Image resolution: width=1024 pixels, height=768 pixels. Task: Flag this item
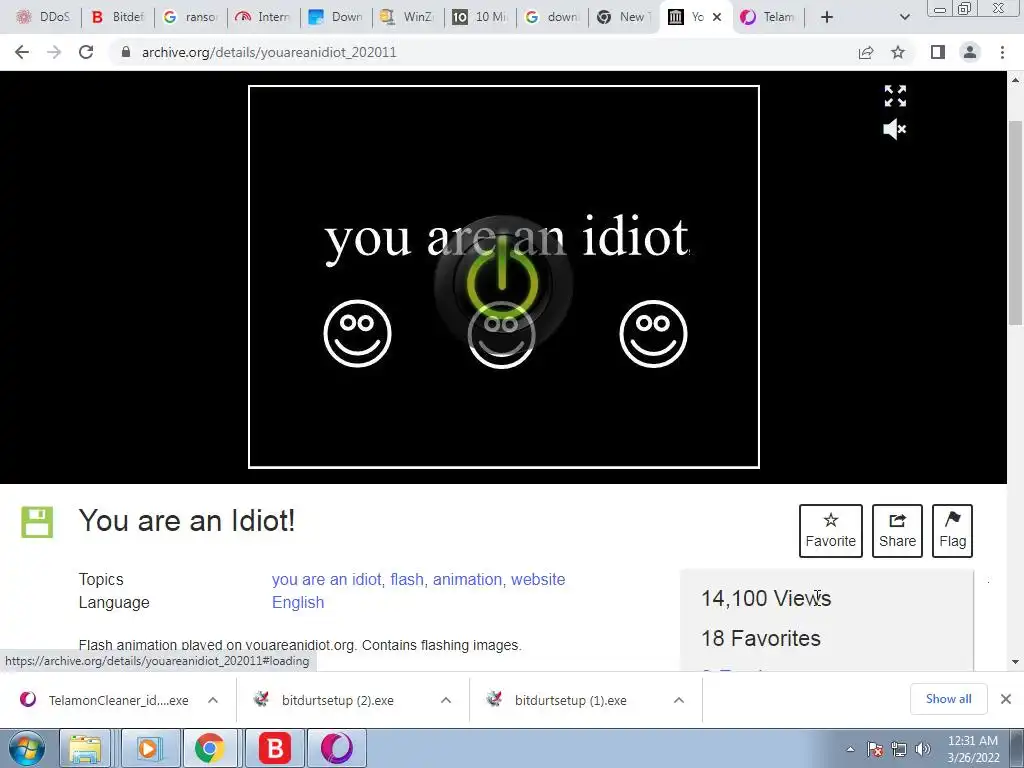coord(952,531)
